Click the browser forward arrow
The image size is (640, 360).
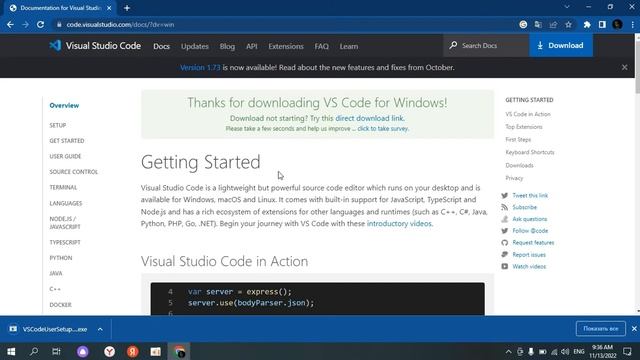tap(25, 24)
